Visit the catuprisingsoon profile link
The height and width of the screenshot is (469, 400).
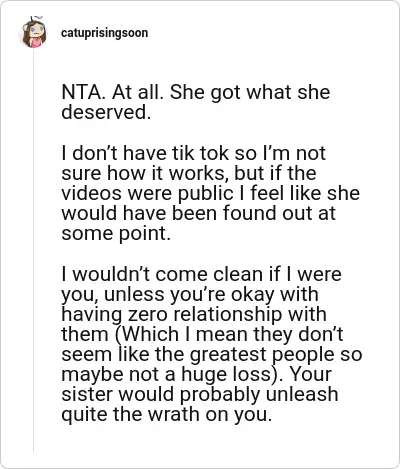104,33
